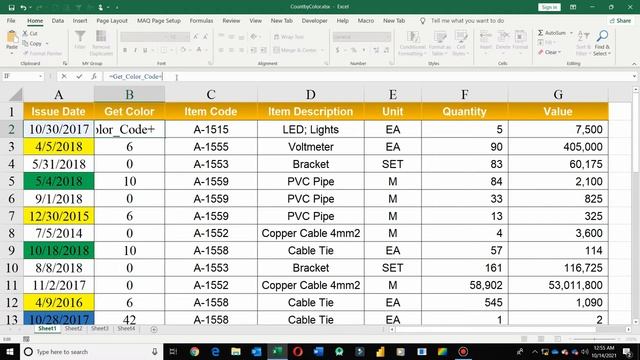Select the cell containing Voltmeter
640x360 pixels.
pos(311,147)
